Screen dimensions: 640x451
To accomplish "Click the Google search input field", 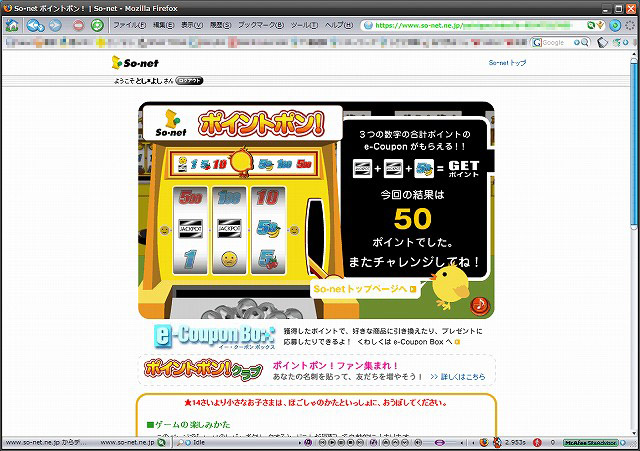I will [x=557, y=42].
